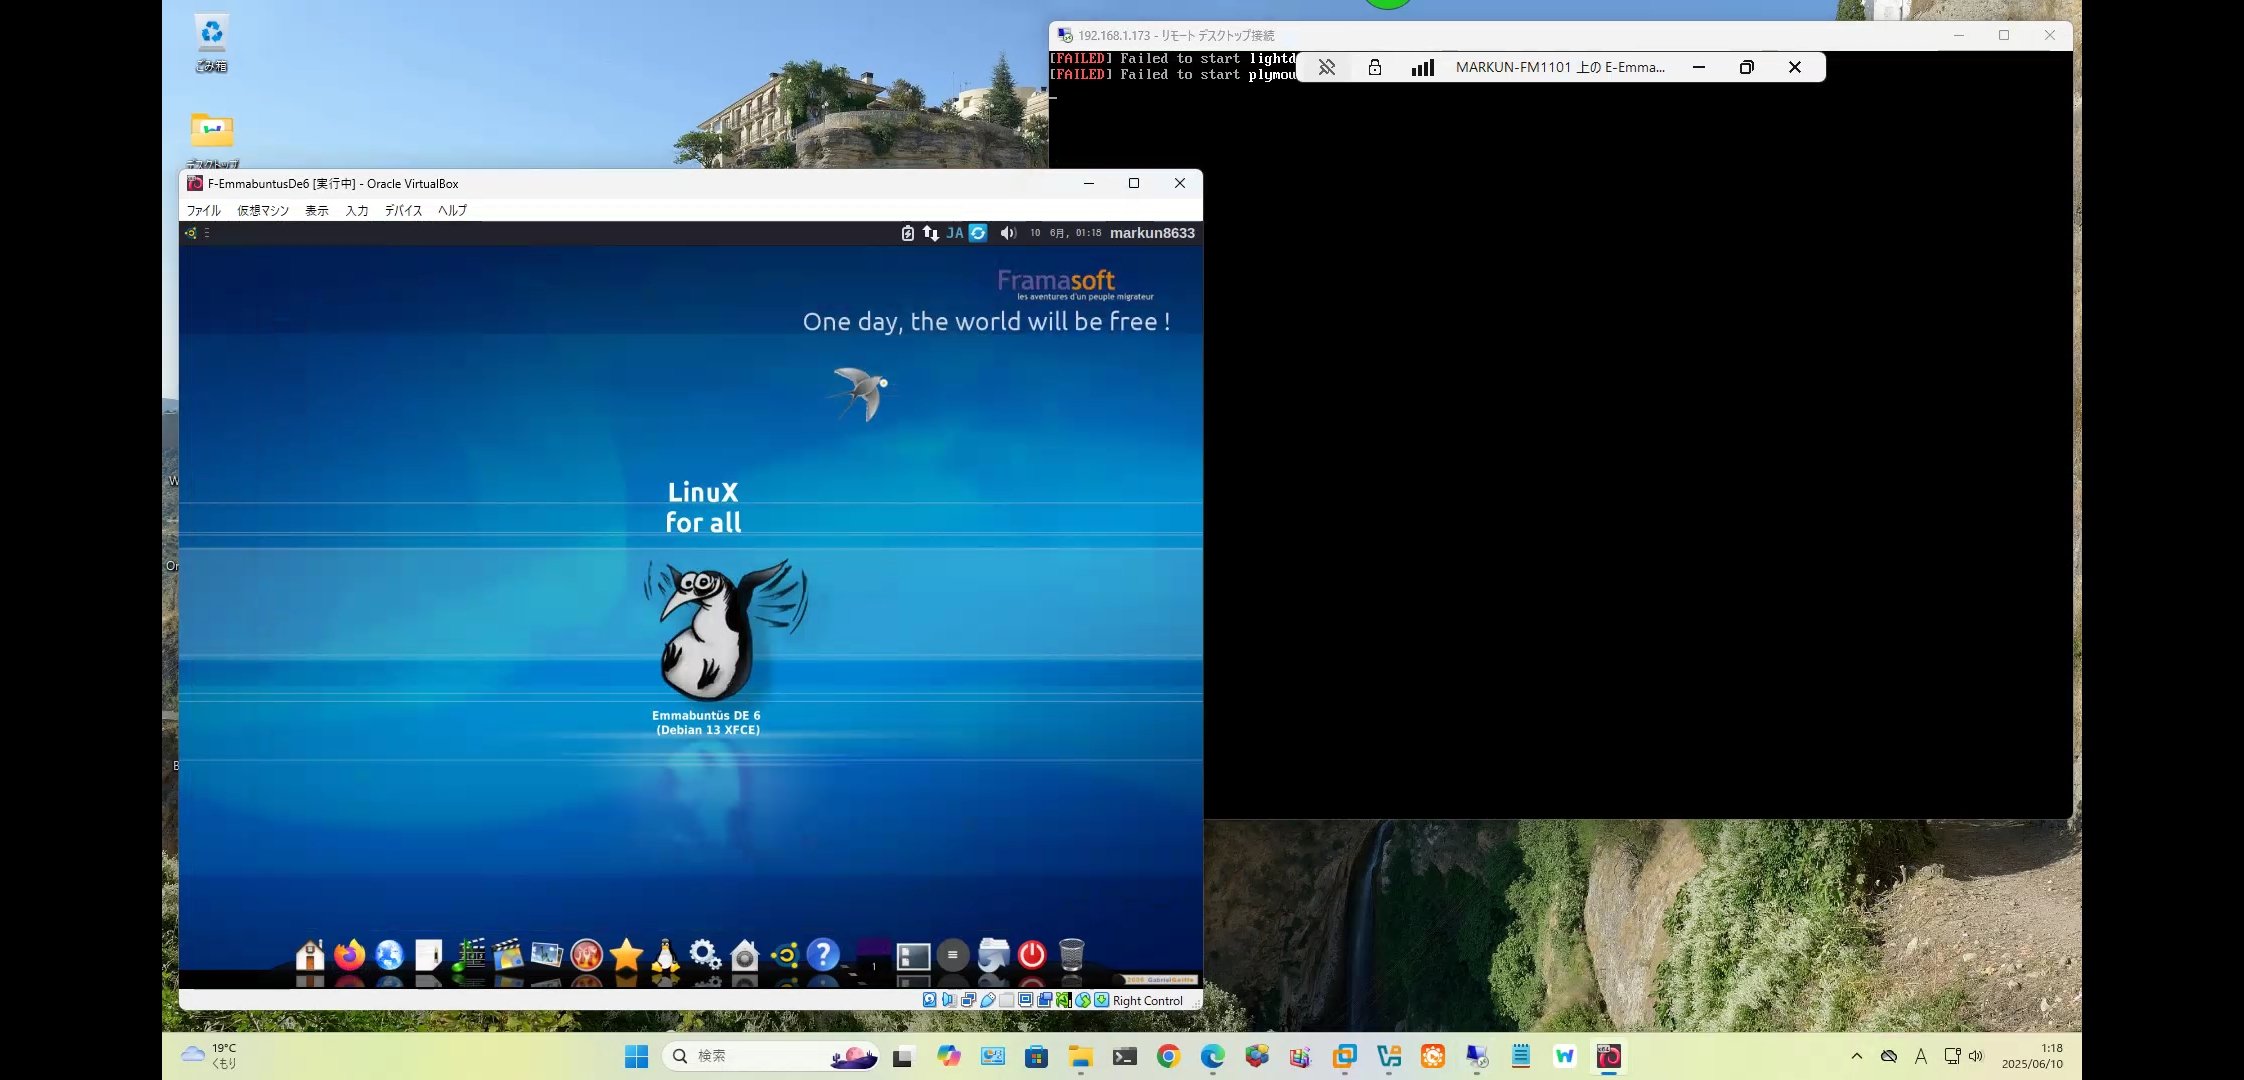Click the Tux penguin icon in dock
Image resolution: width=2244 pixels, height=1080 pixels.
(665, 955)
